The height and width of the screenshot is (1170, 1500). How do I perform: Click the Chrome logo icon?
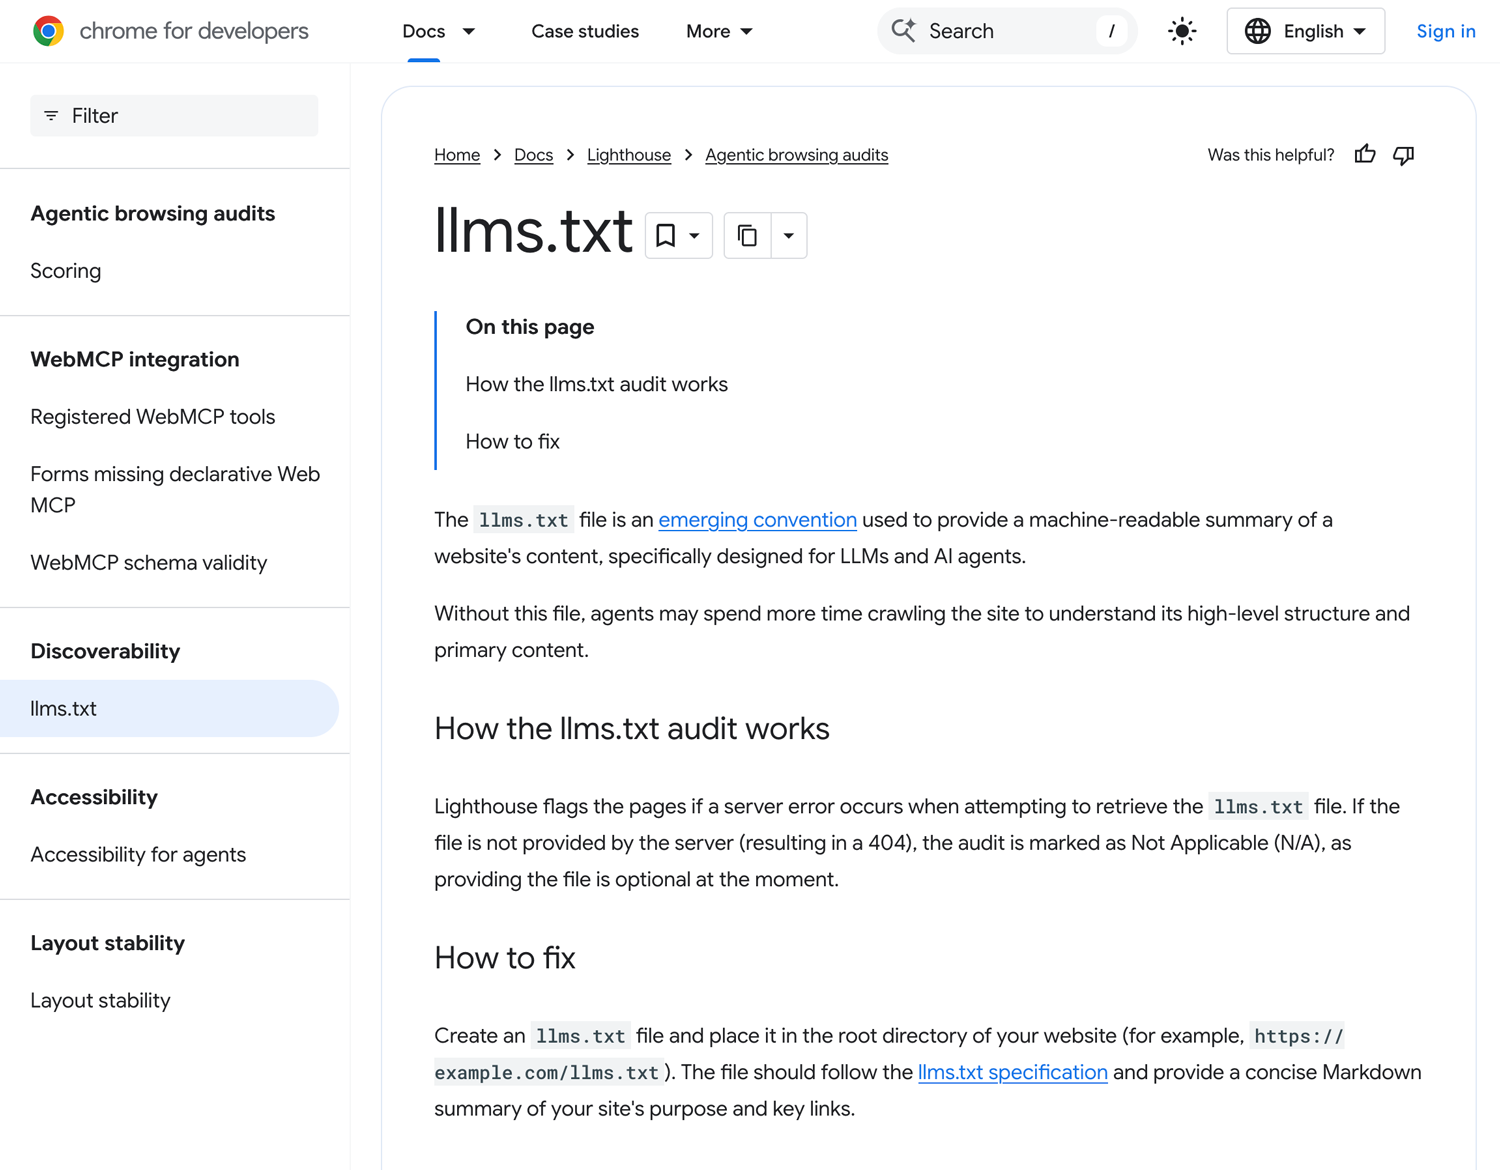point(48,31)
